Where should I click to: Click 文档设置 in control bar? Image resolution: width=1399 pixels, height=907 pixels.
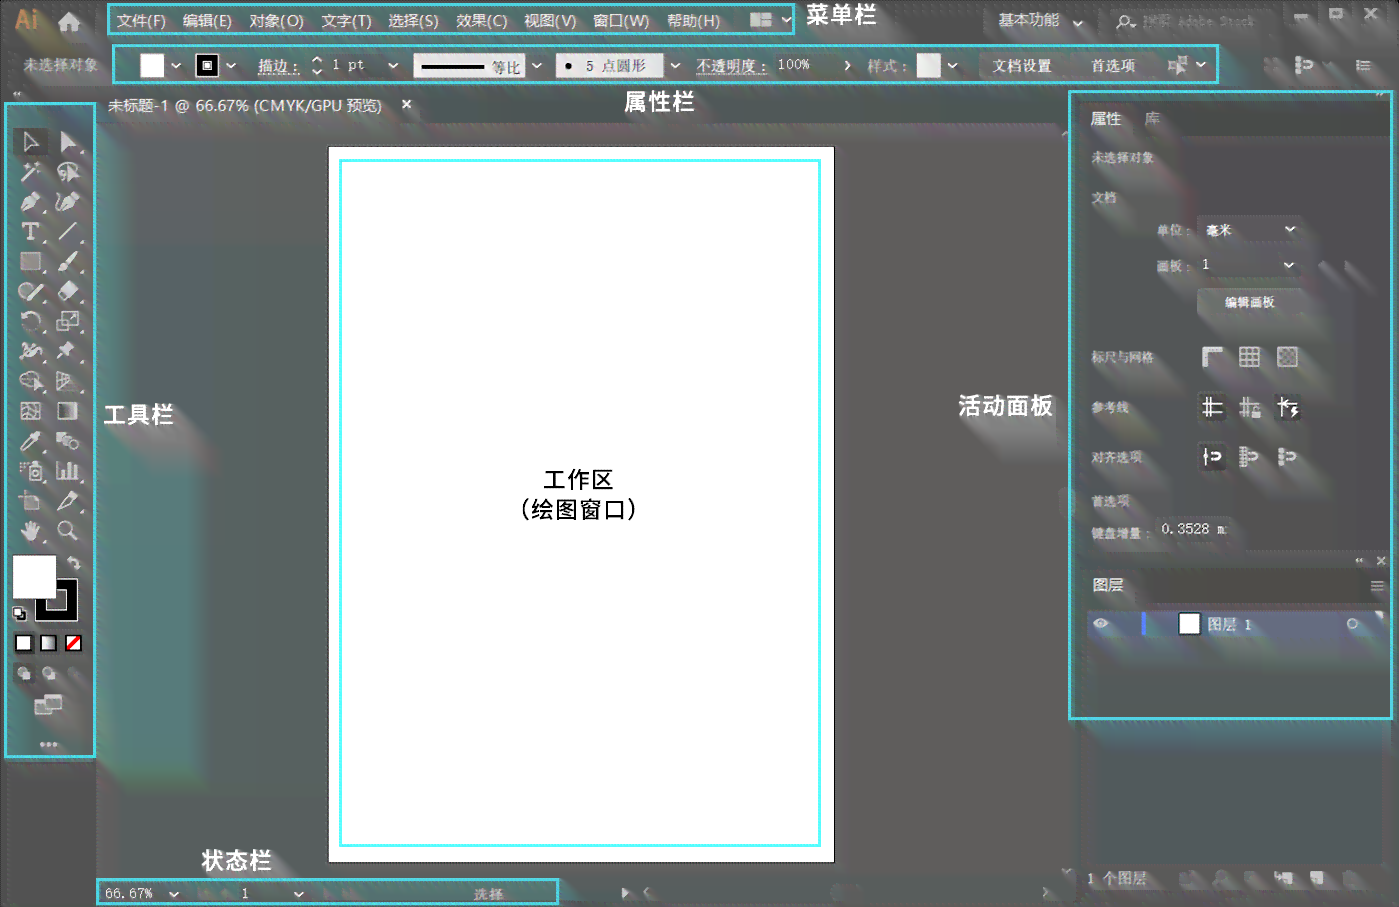pos(1022,66)
